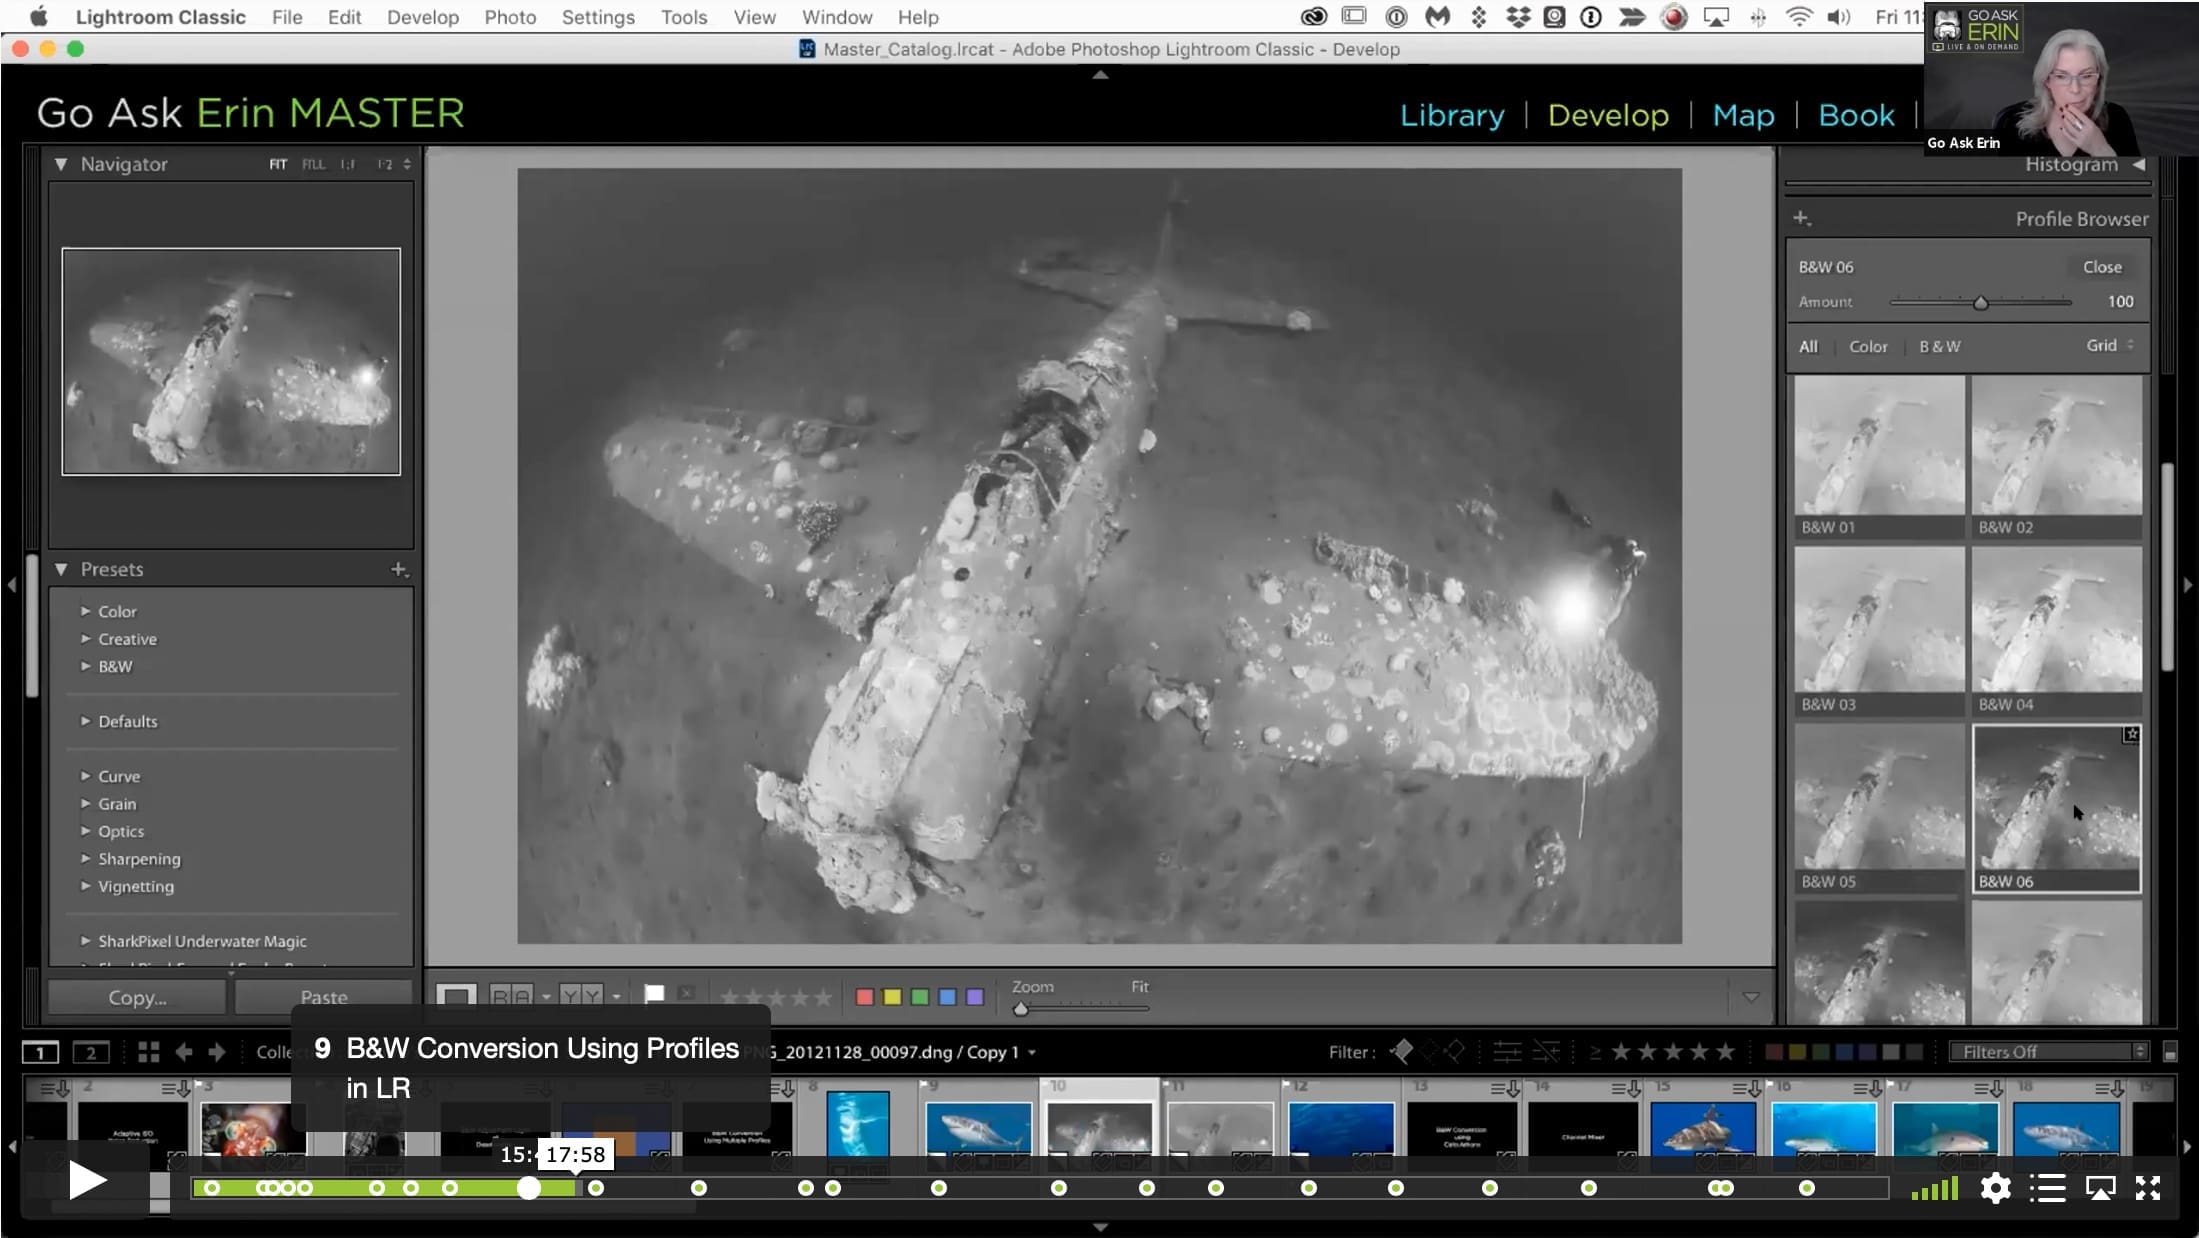Open the Grid view-mode dropdown in Profile Browser
Screen dimensions: 2199x1238
click(2109, 345)
